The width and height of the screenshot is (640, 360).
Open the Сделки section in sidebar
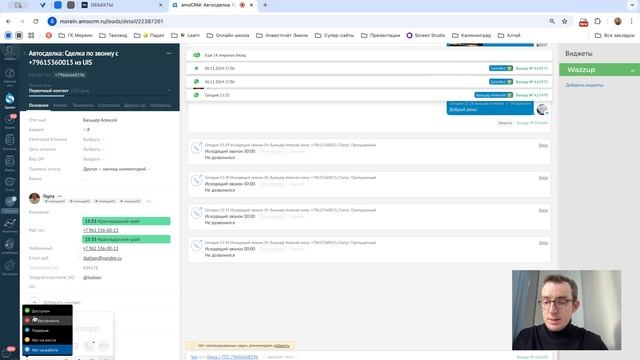coord(9,100)
